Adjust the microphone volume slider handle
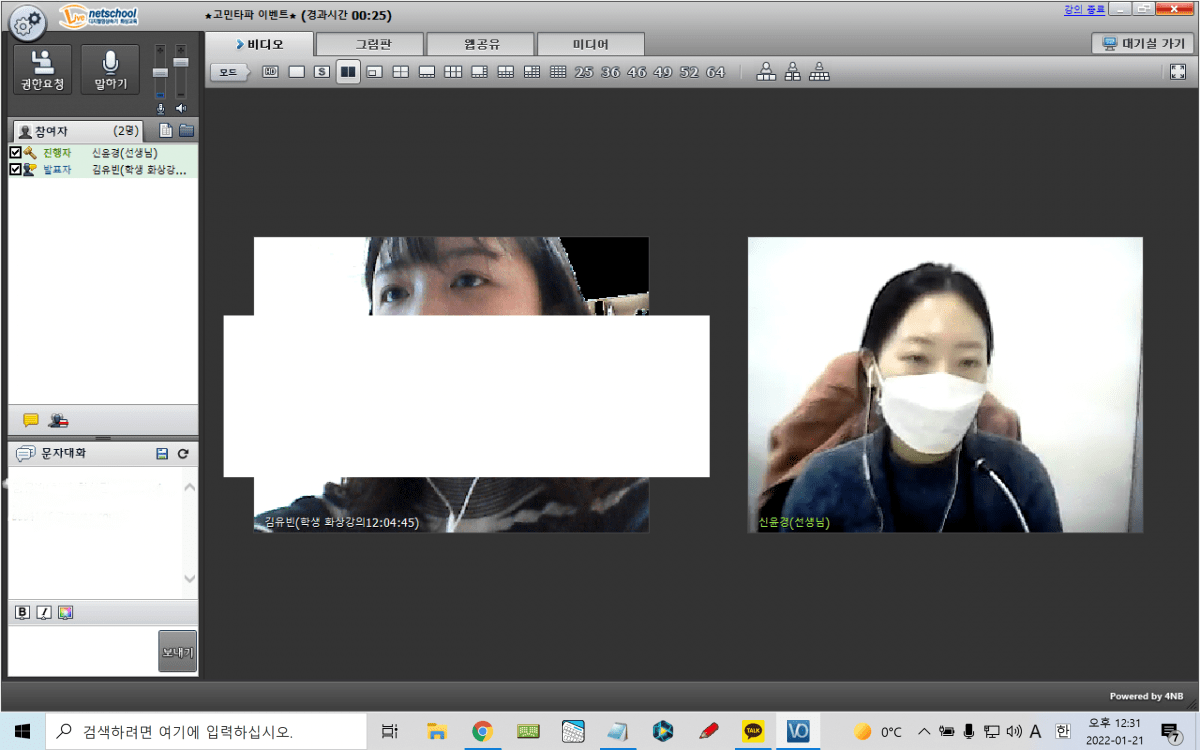The width and height of the screenshot is (1200, 750). [160, 73]
